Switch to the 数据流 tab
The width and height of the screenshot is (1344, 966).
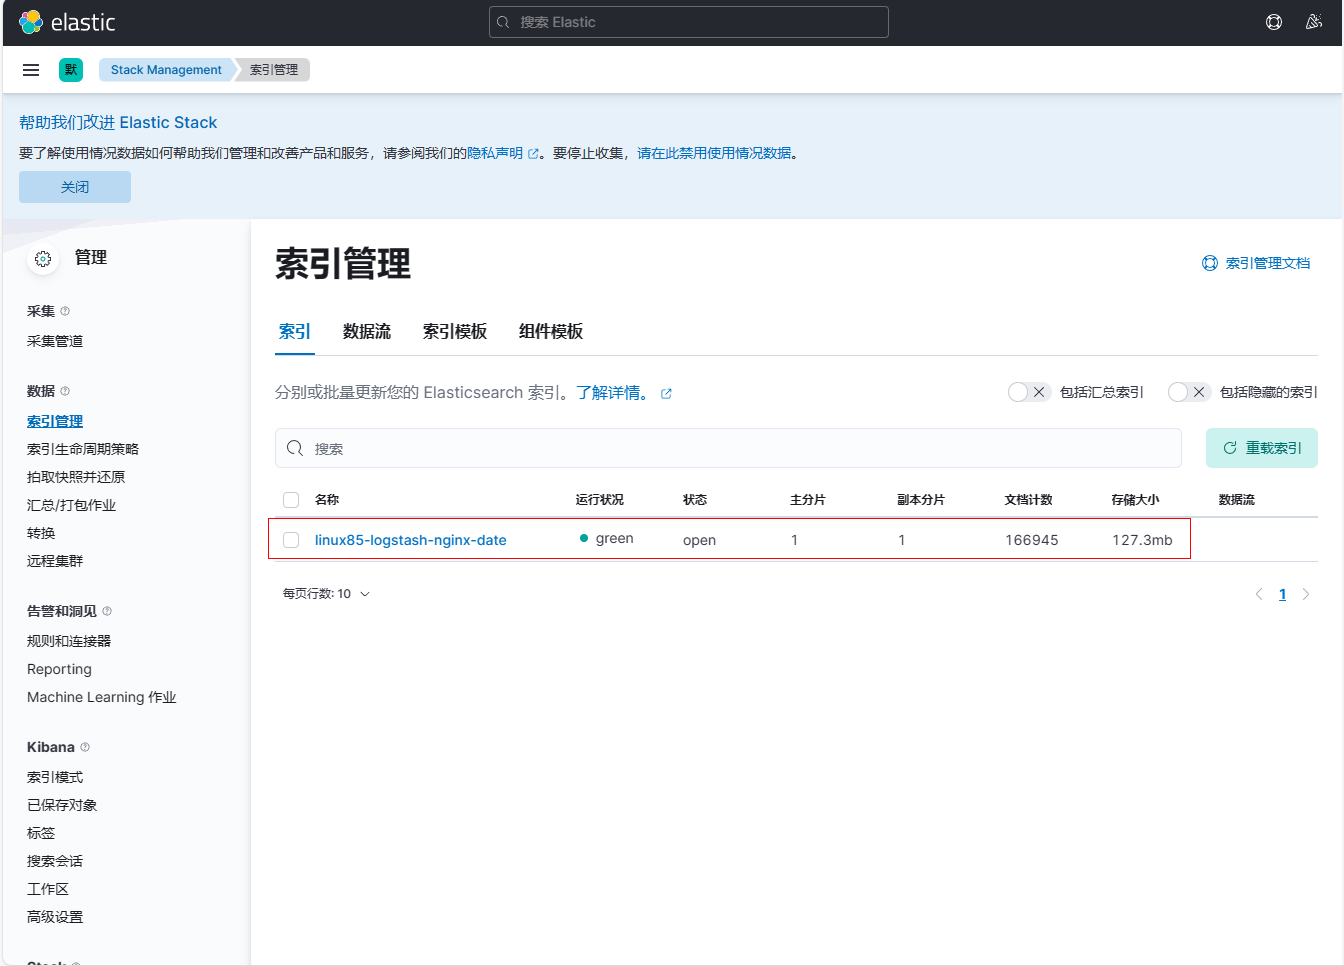(366, 332)
